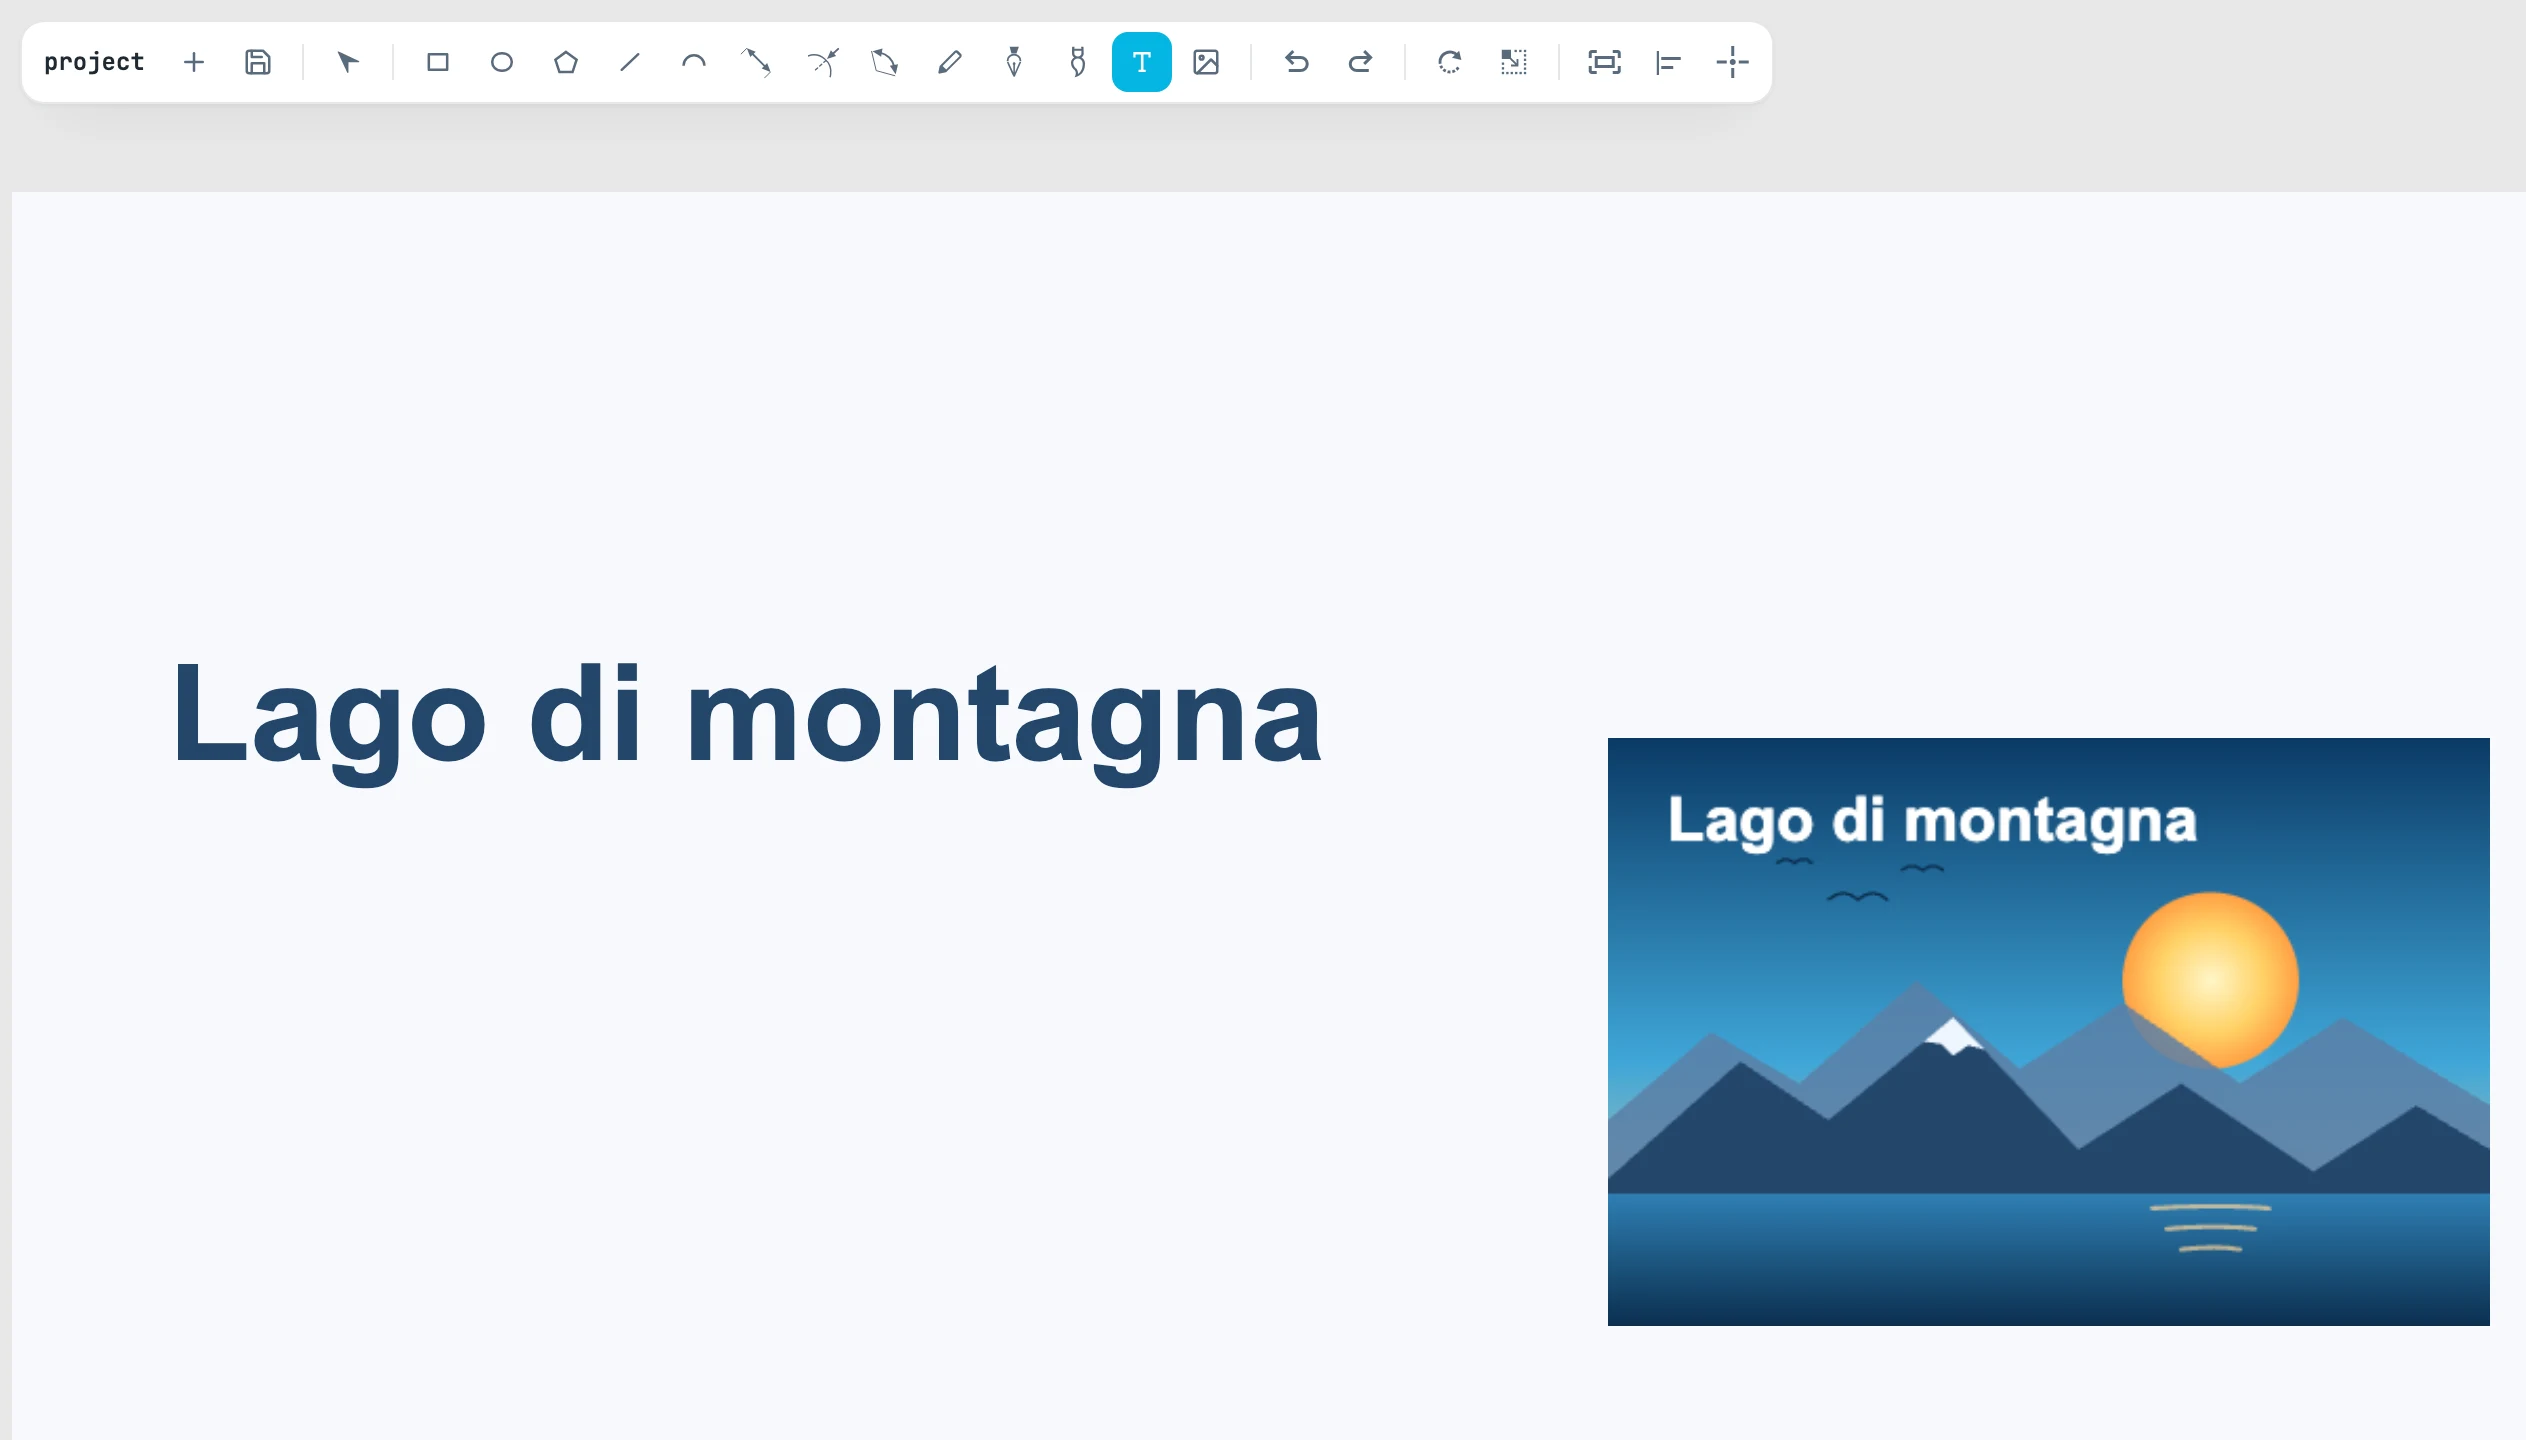Select the second pen nib tool
2526x1440 pixels.
coord(1078,62)
